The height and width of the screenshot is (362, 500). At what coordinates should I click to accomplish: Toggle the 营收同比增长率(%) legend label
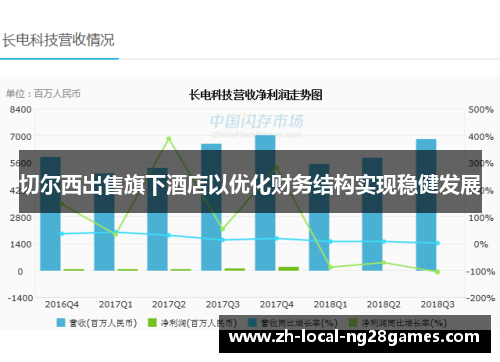point(299,323)
